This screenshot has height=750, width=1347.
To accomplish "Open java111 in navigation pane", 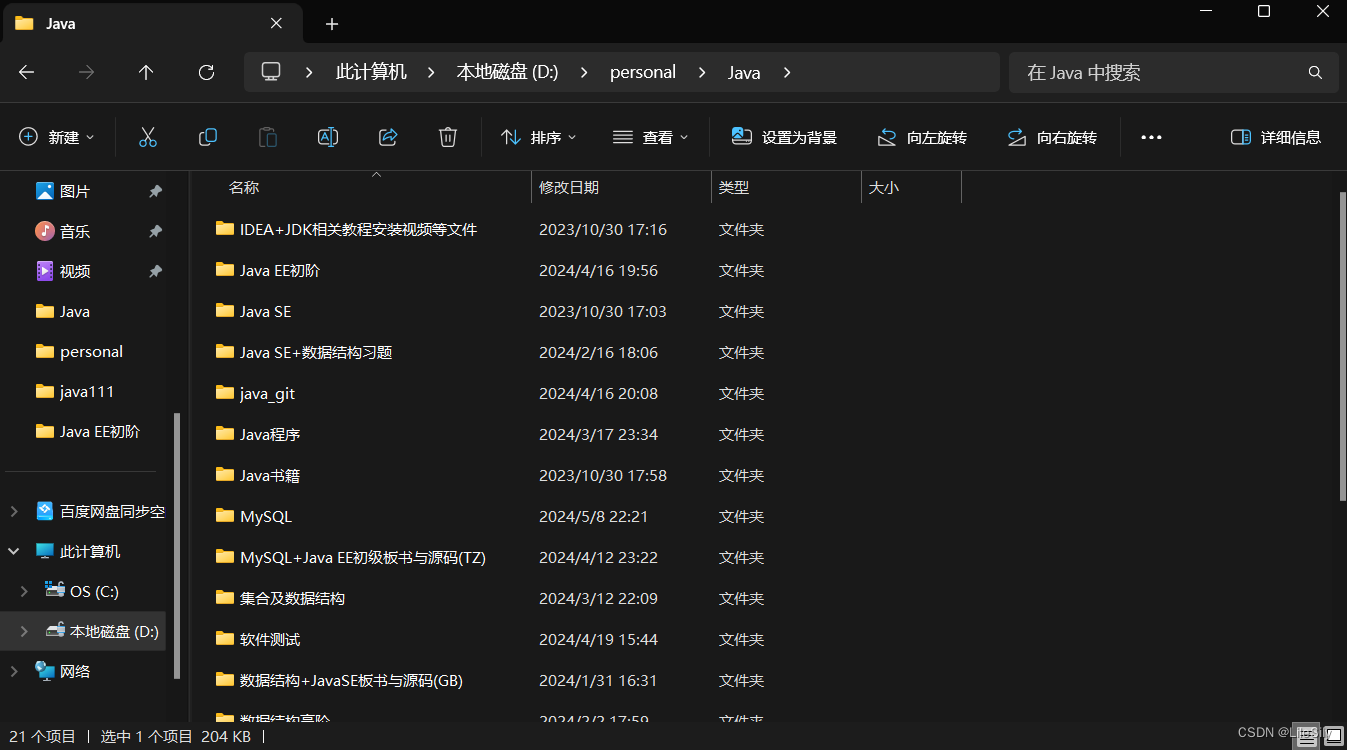I will pyautogui.click(x=75, y=391).
